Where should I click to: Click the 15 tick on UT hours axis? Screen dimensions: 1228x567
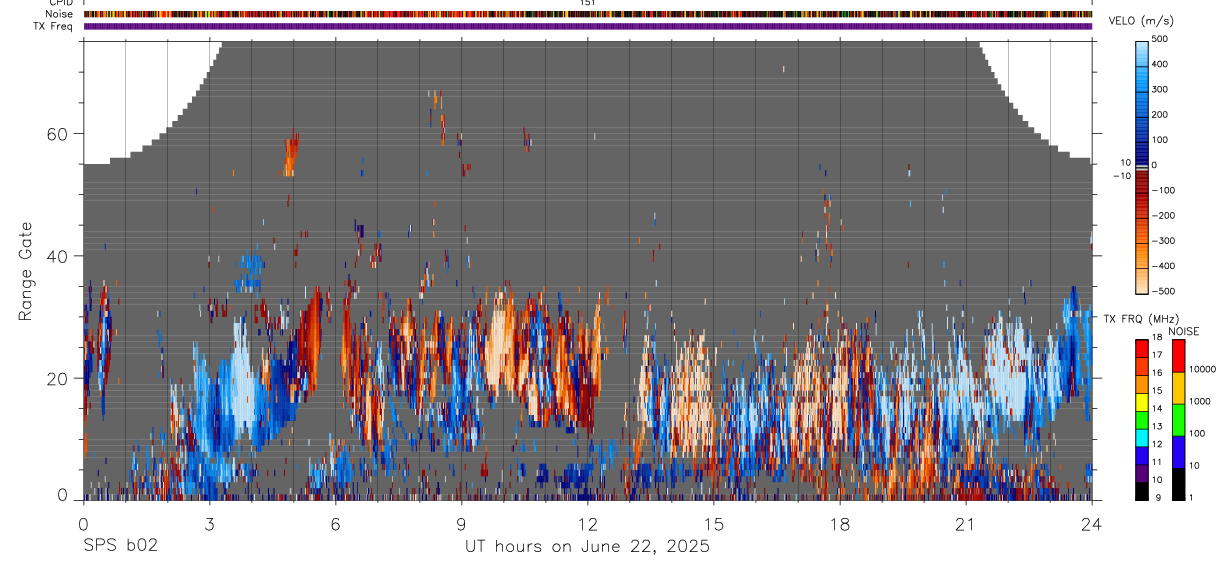[x=714, y=523]
